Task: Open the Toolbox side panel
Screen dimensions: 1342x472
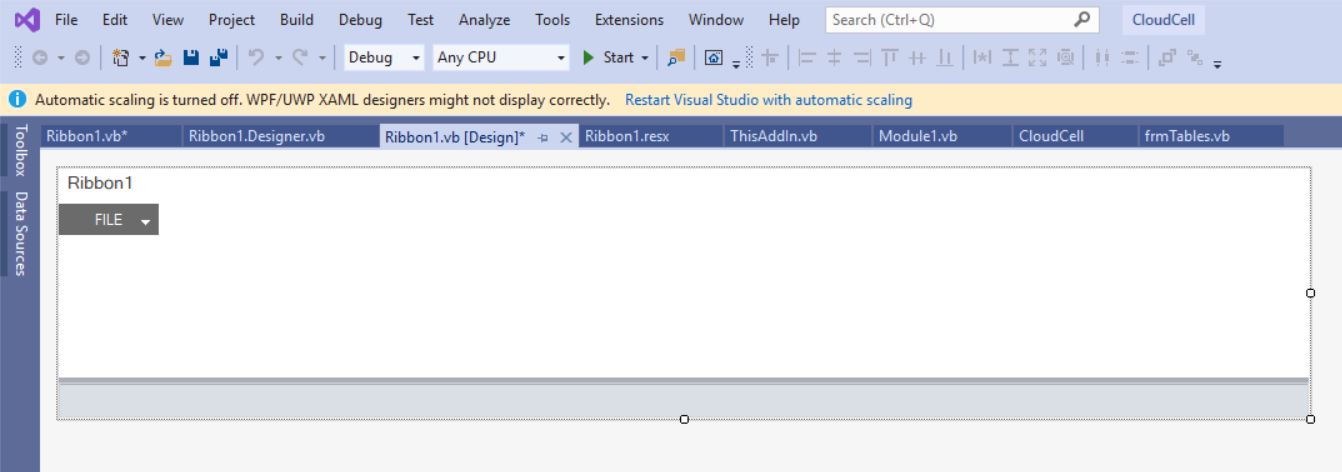Action: point(20,151)
